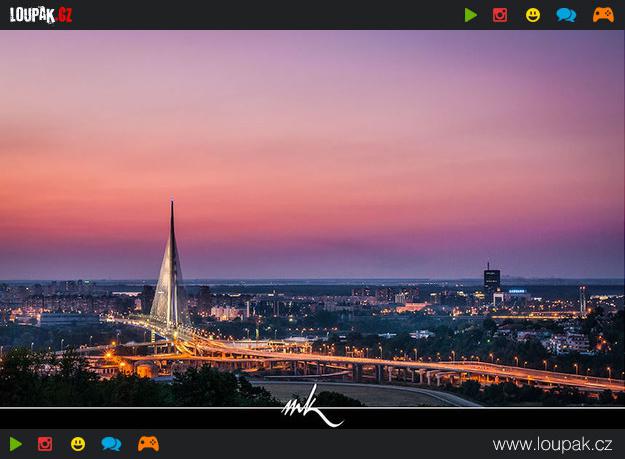Click the bottom green play icon
This screenshot has height=459, width=625.
click(15, 444)
